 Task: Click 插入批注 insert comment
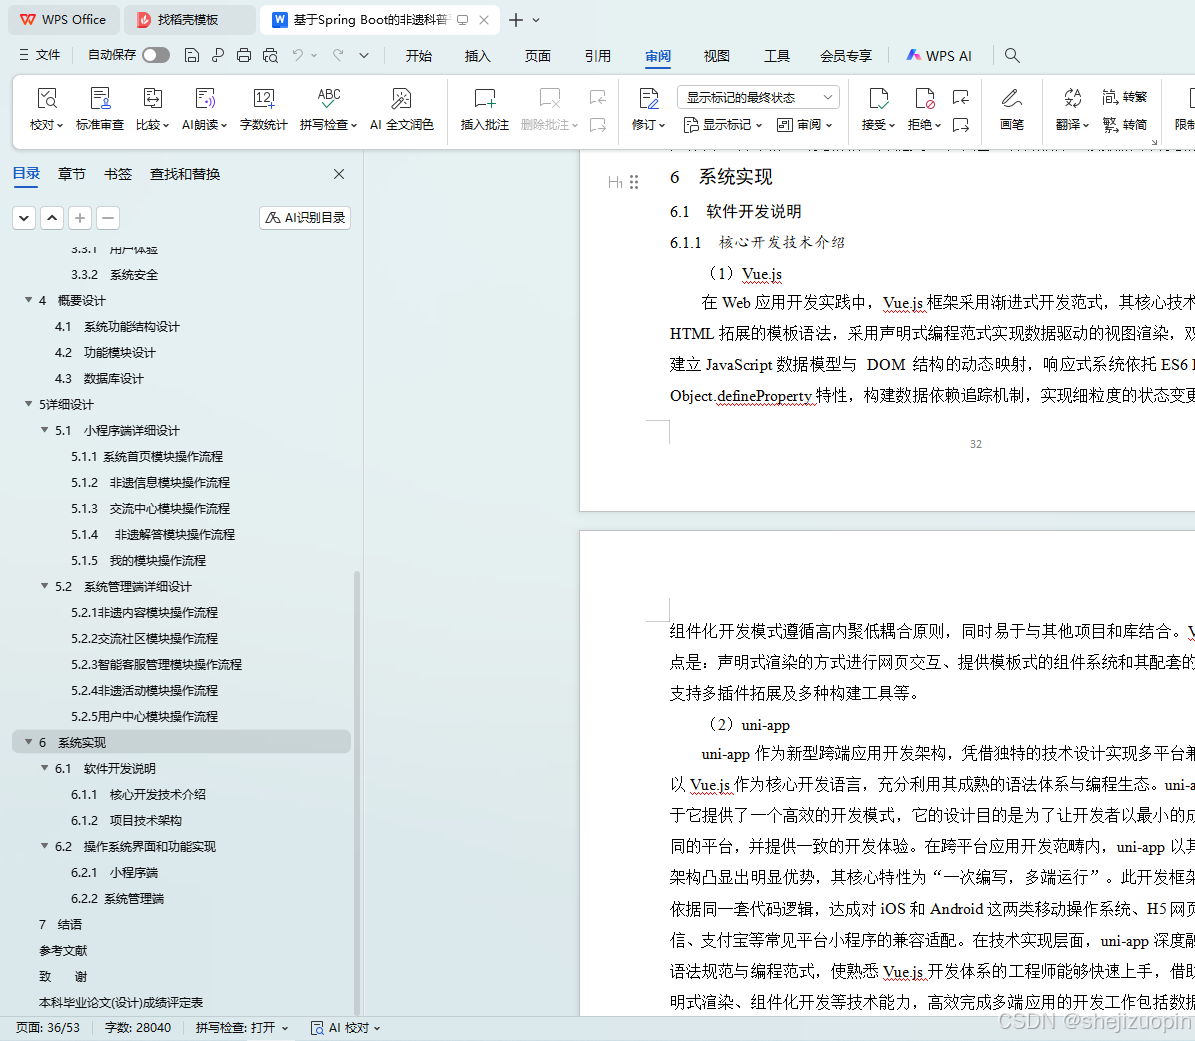pos(485,108)
